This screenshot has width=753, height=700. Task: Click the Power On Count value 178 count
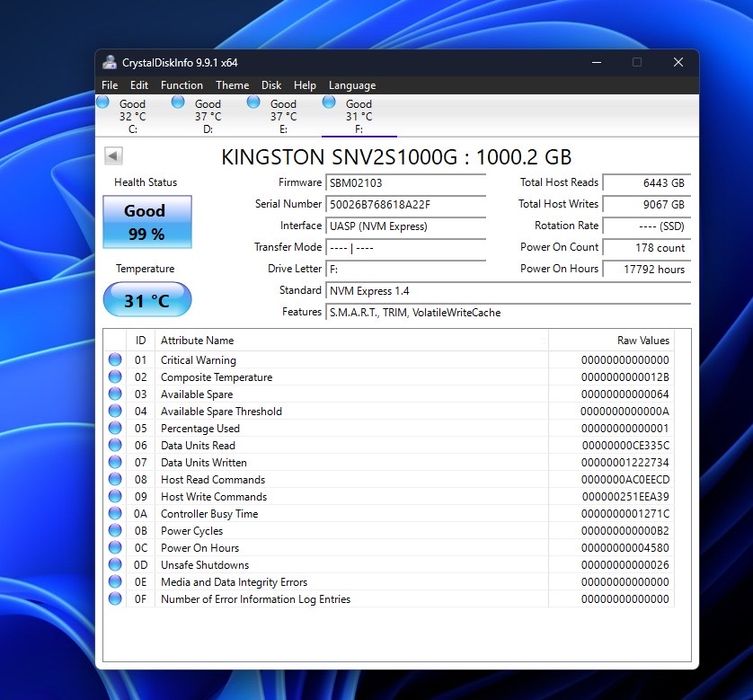pos(647,248)
